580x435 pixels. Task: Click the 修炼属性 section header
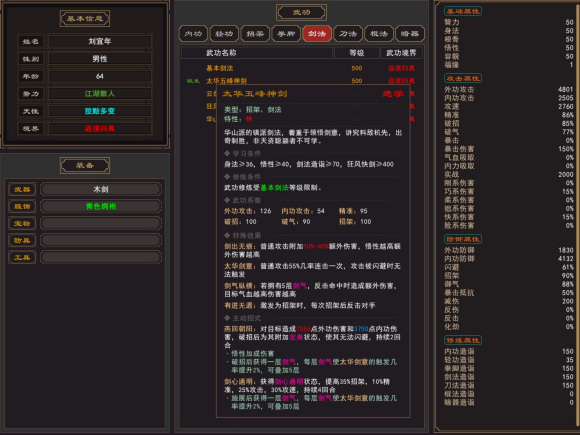point(463,340)
